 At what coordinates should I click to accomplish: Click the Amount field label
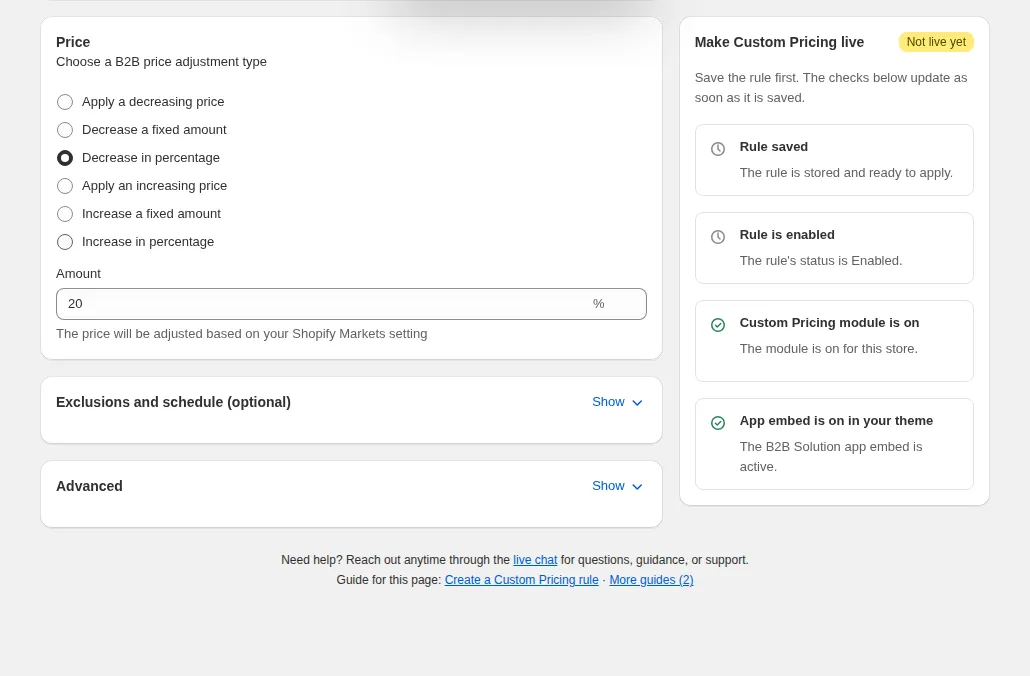(x=78, y=274)
